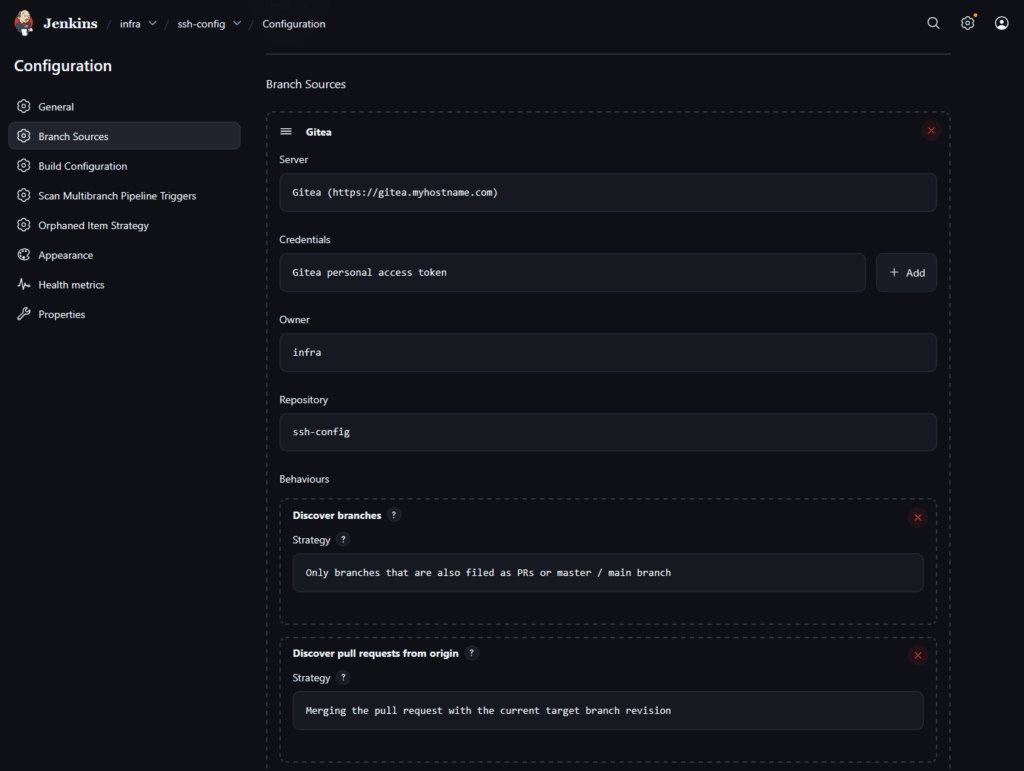
Task: Open the Credentials dropdown
Action: (x=572, y=272)
